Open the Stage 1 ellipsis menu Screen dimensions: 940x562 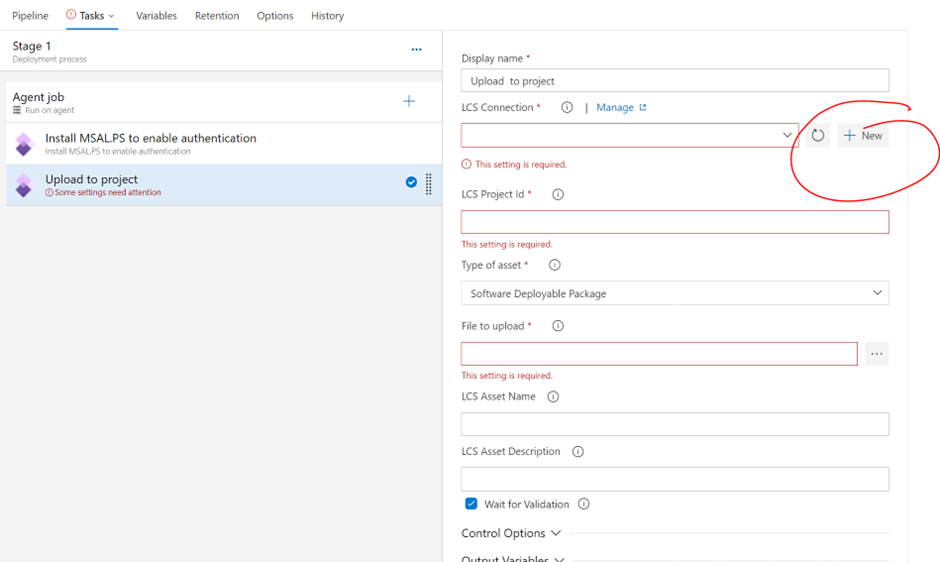pos(416,49)
